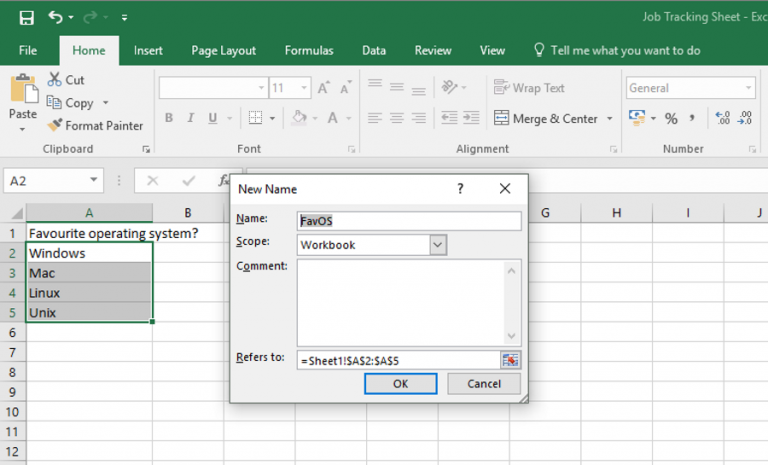Confirm the new name with OK
This screenshot has height=465, width=768.
coord(401,384)
